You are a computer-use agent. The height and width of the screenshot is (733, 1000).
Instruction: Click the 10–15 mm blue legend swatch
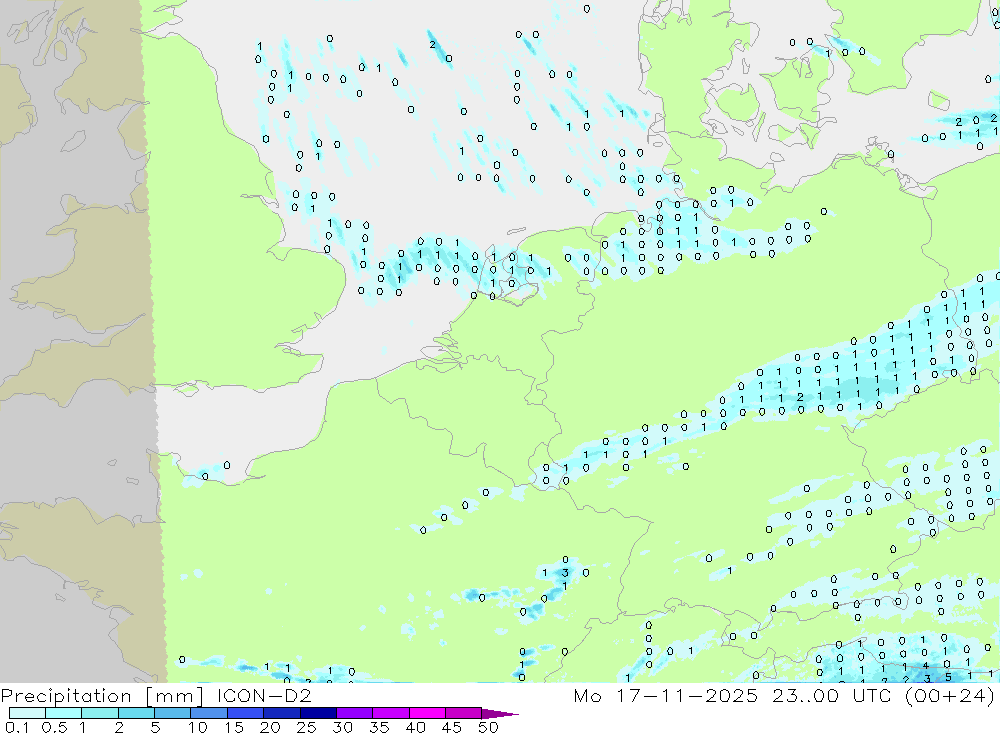point(209,713)
